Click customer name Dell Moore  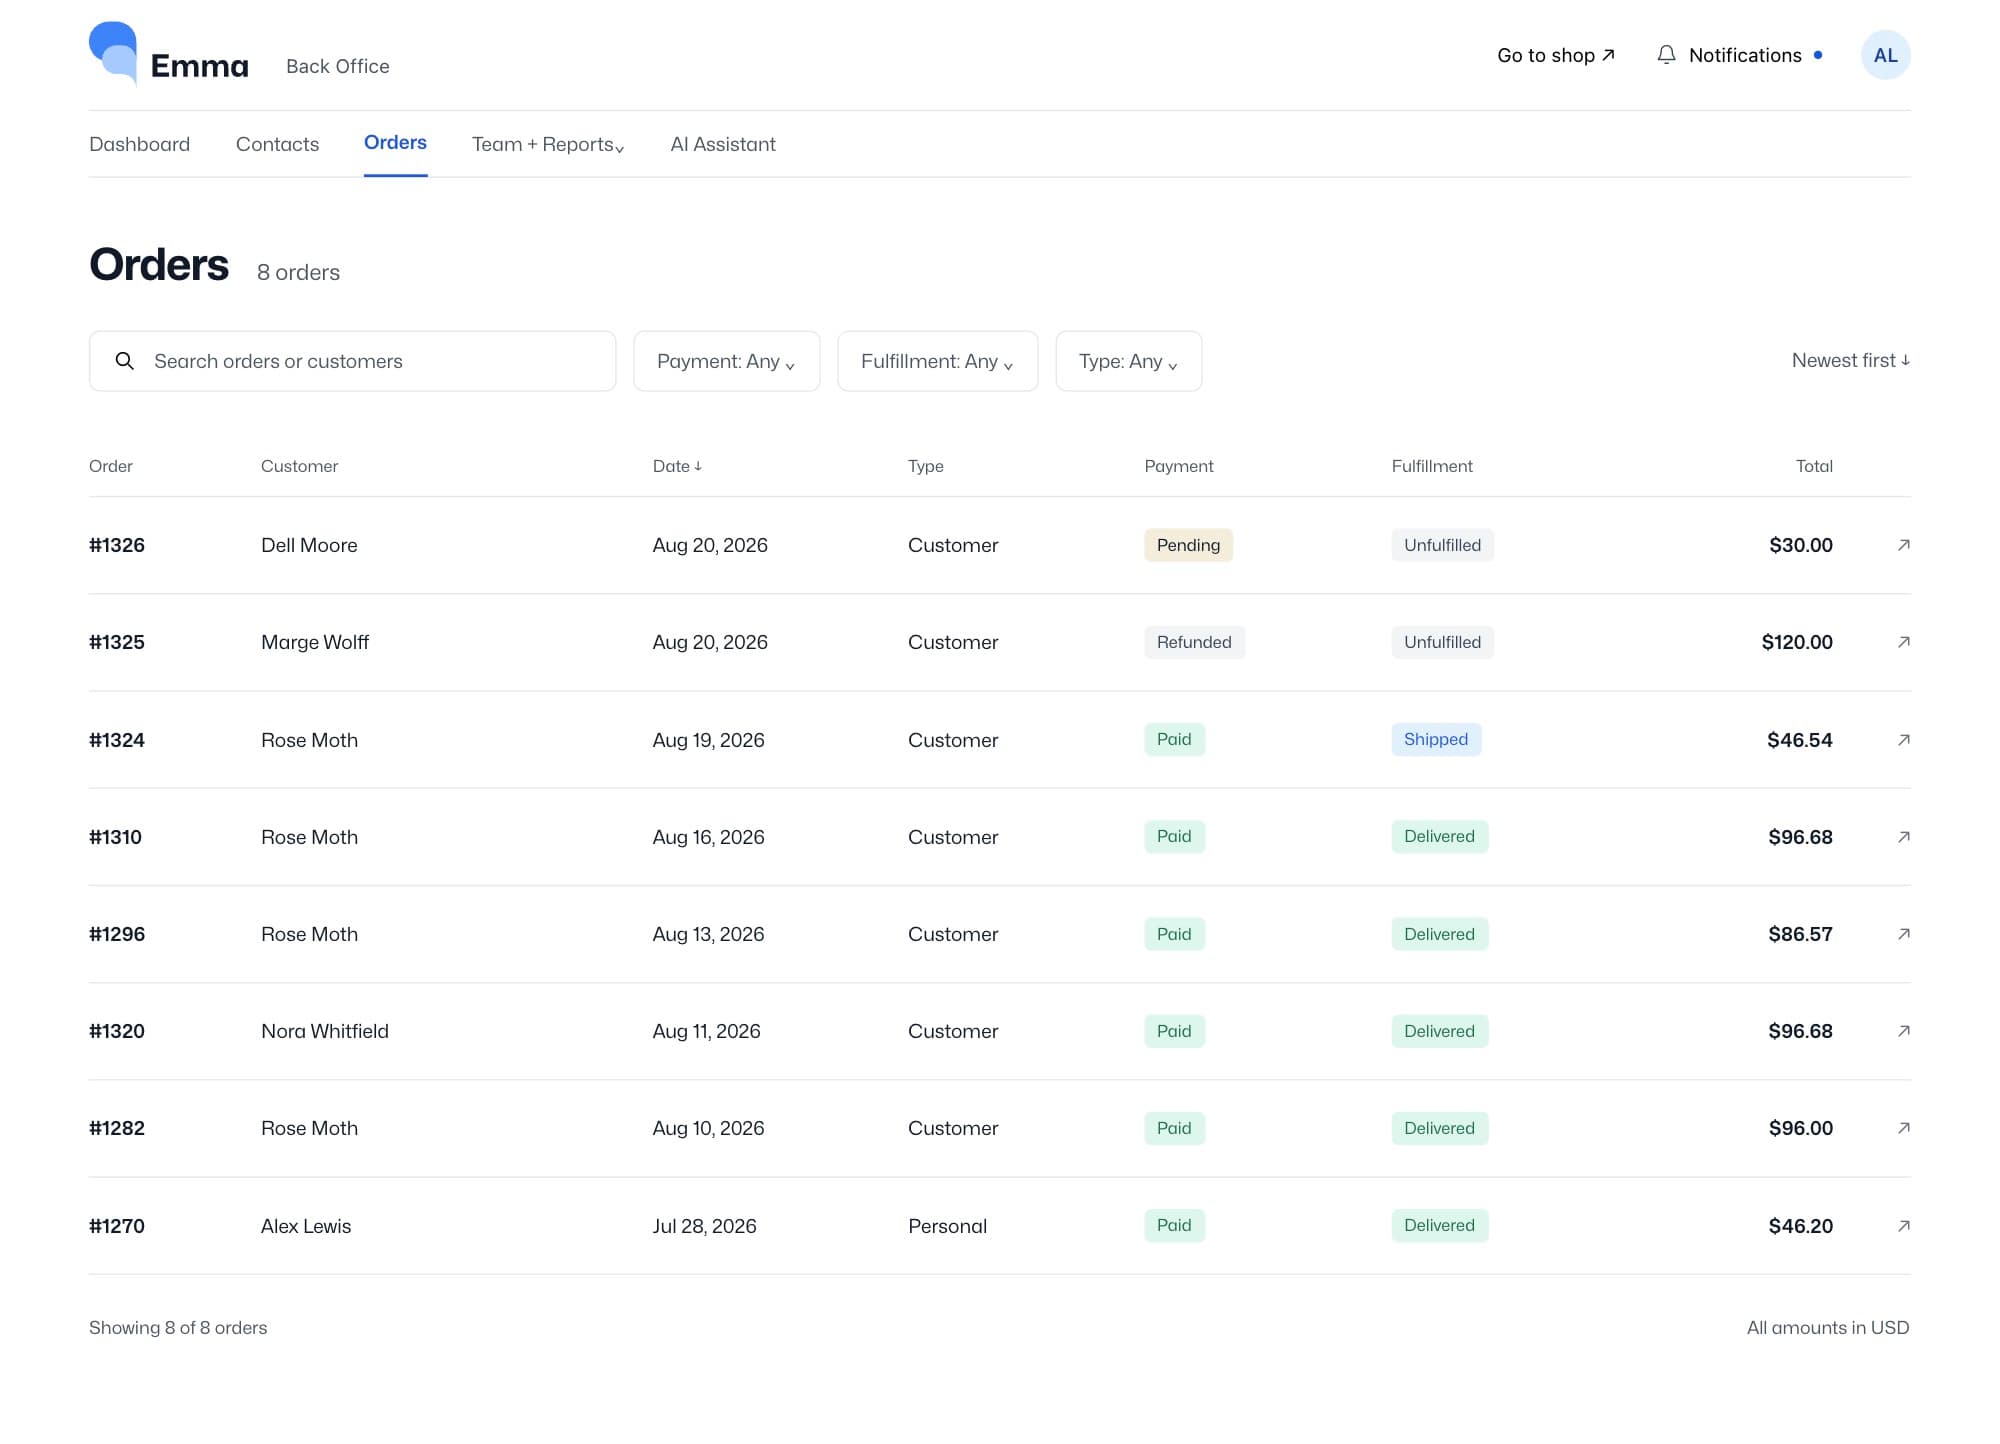click(309, 545)
